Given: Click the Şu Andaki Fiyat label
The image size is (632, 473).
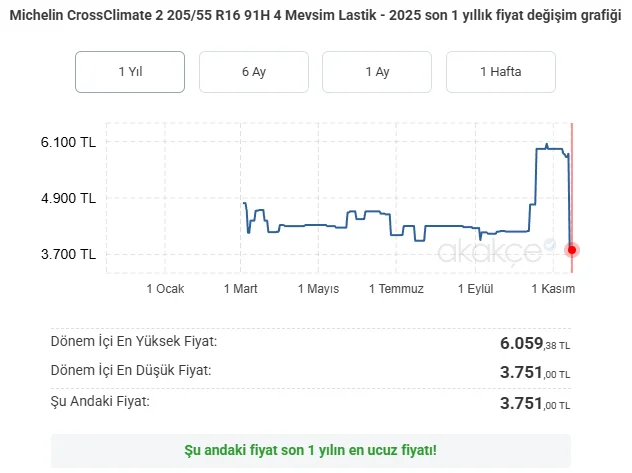Looking at the screenshot, I should click(x=100, y=402).
